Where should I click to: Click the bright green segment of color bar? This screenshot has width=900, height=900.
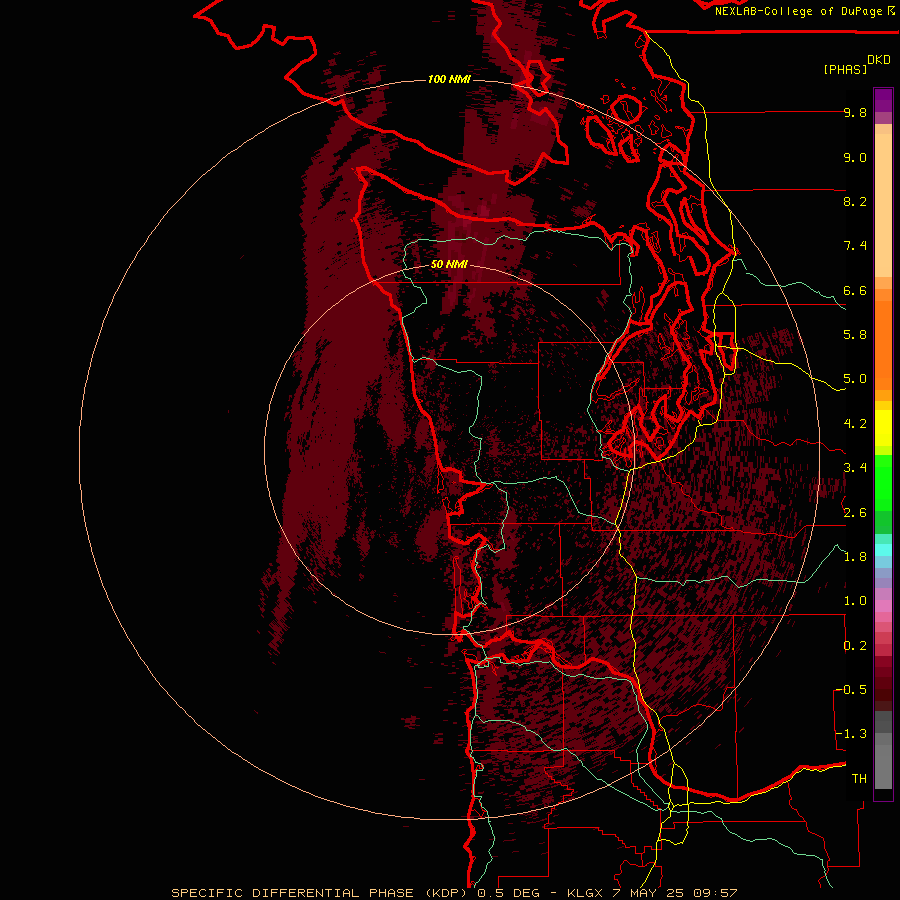[x=883, y=483]
